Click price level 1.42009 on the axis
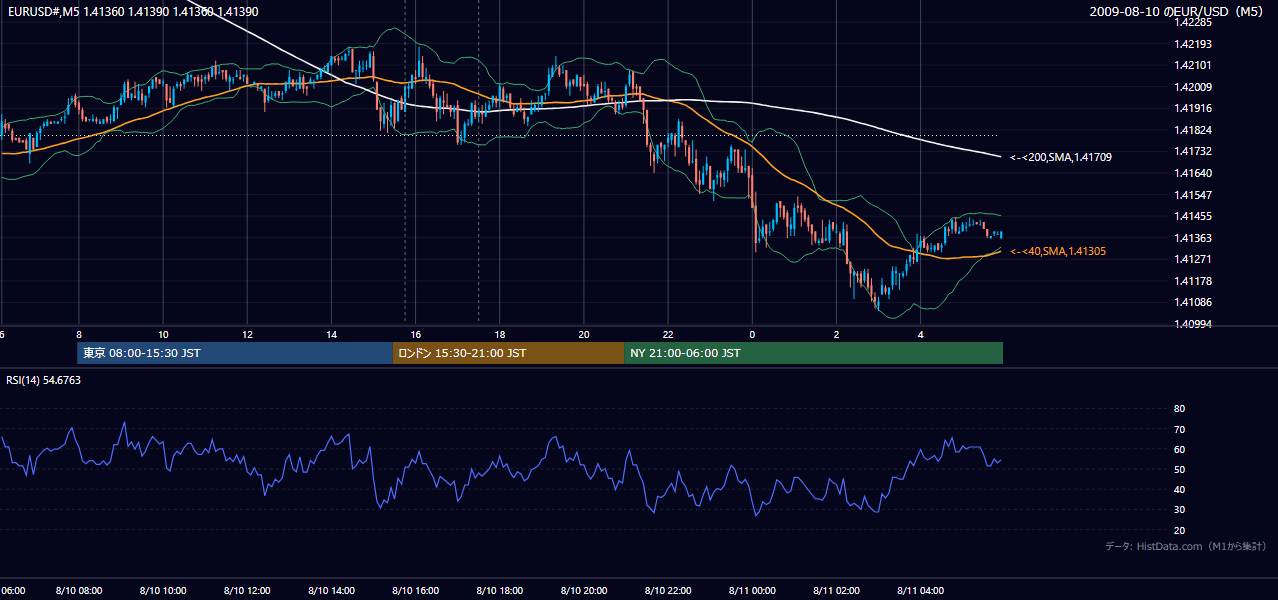This screenshot has height=600, width=1278. 1194,87
